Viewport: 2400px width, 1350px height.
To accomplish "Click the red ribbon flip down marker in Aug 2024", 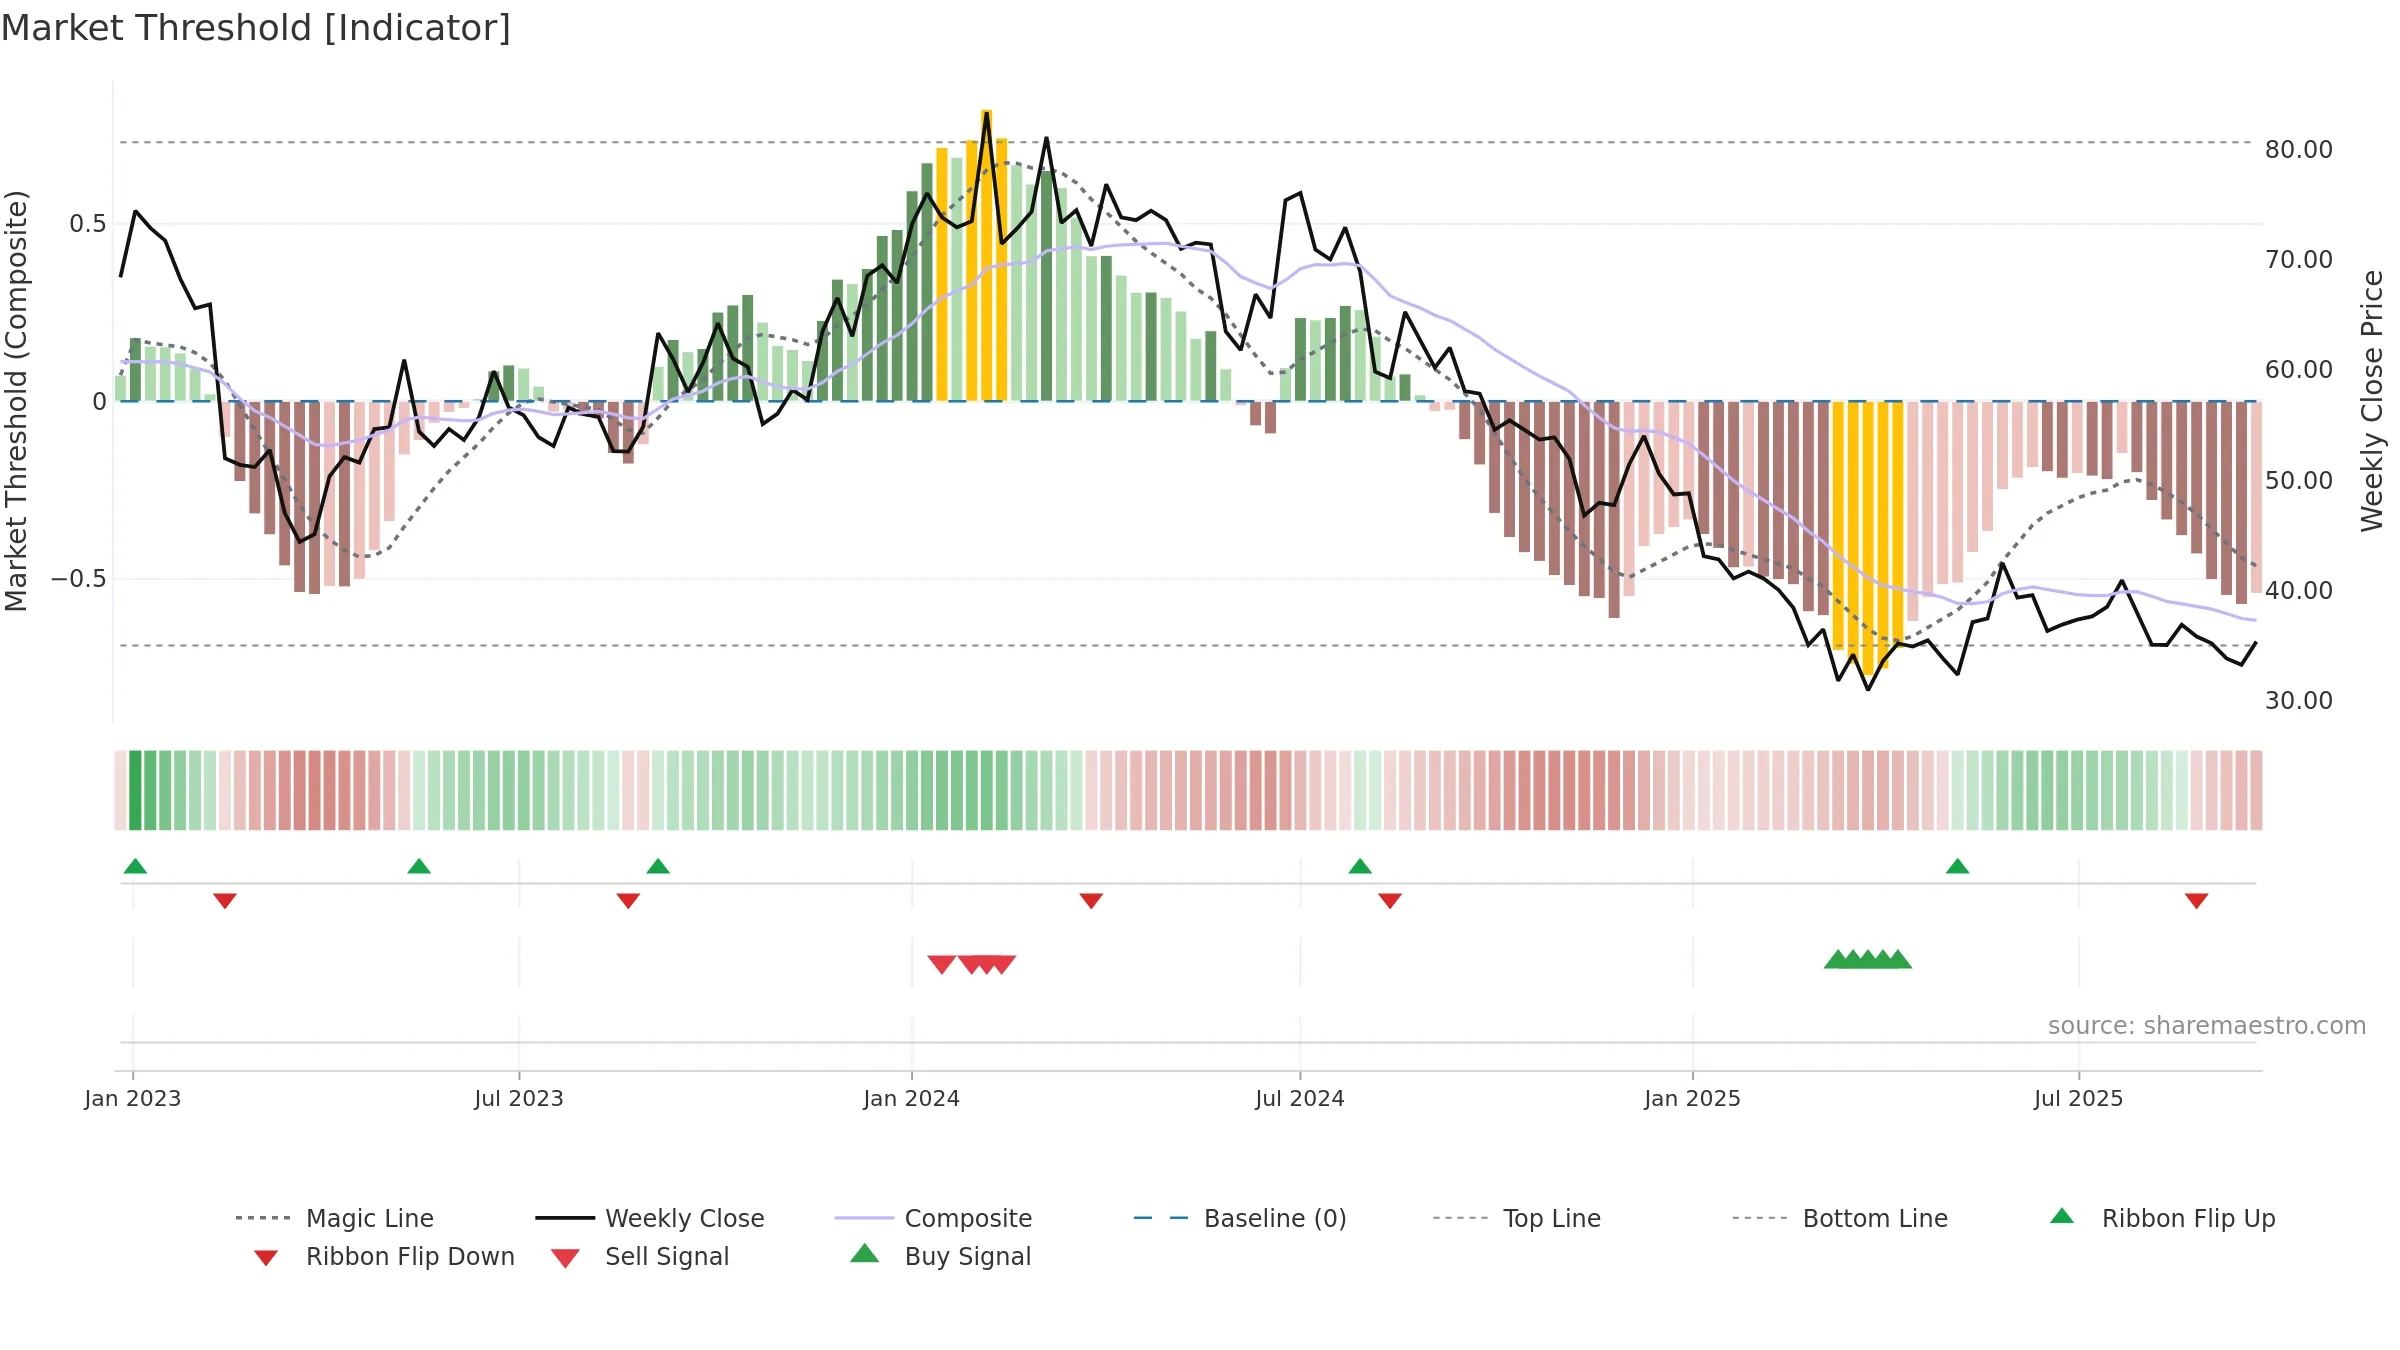I will 1390,901.
